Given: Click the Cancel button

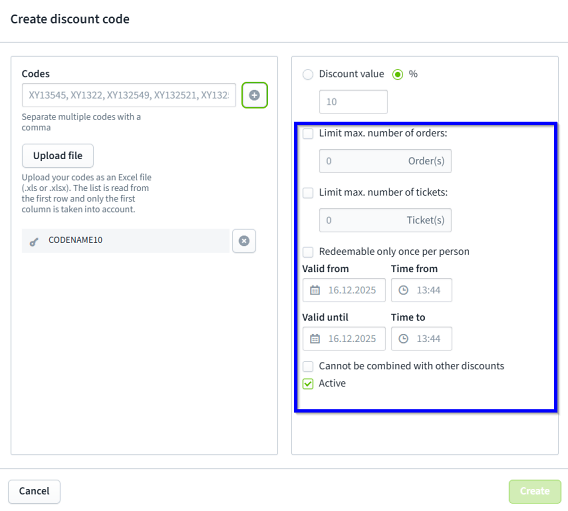Looking at the screenshot, I should pos(34,491).
